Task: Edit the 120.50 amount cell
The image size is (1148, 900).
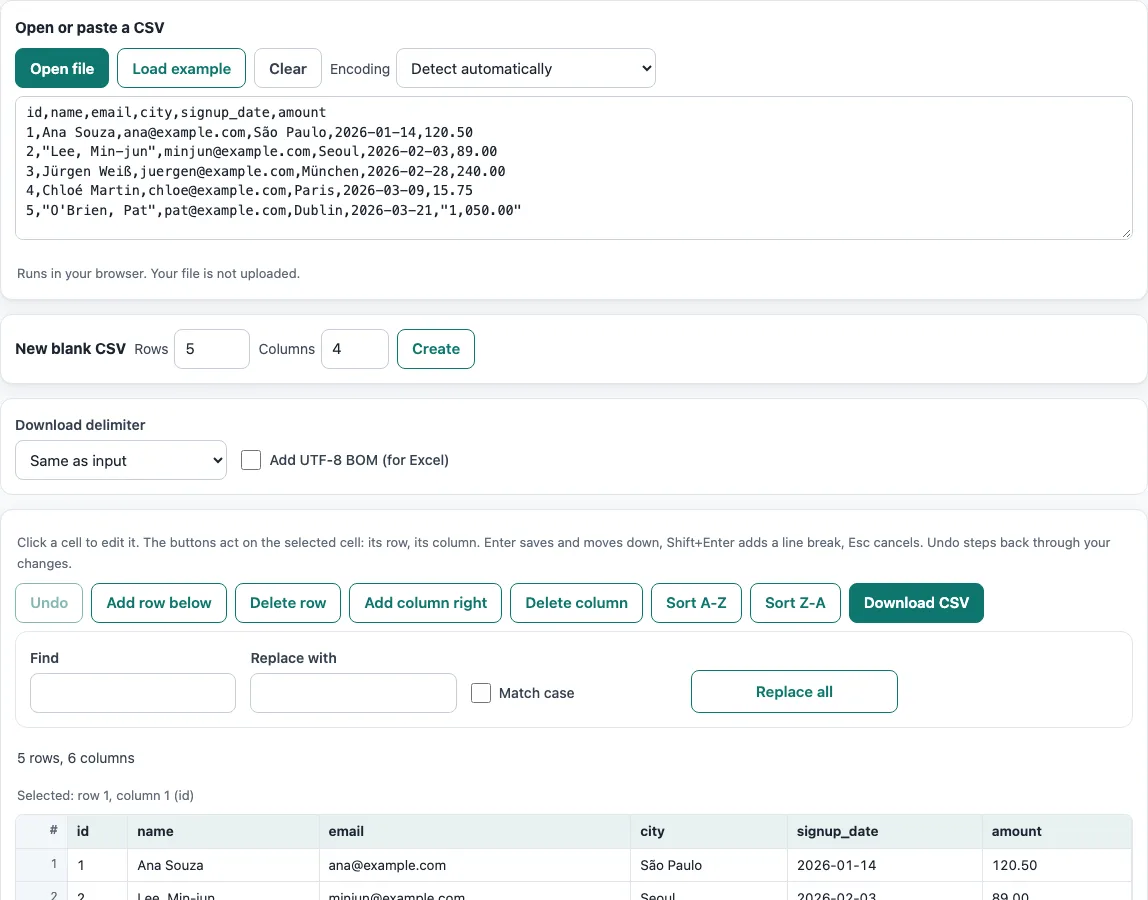Action: click(1057, 865)
